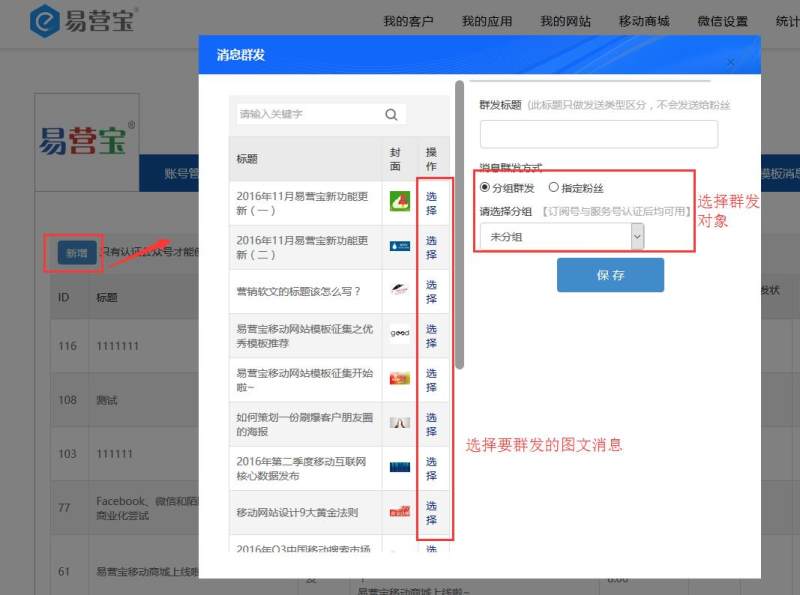
Task: Click 选择 for 营销软文的标题该怎么写
Action: tap(431, 291)
